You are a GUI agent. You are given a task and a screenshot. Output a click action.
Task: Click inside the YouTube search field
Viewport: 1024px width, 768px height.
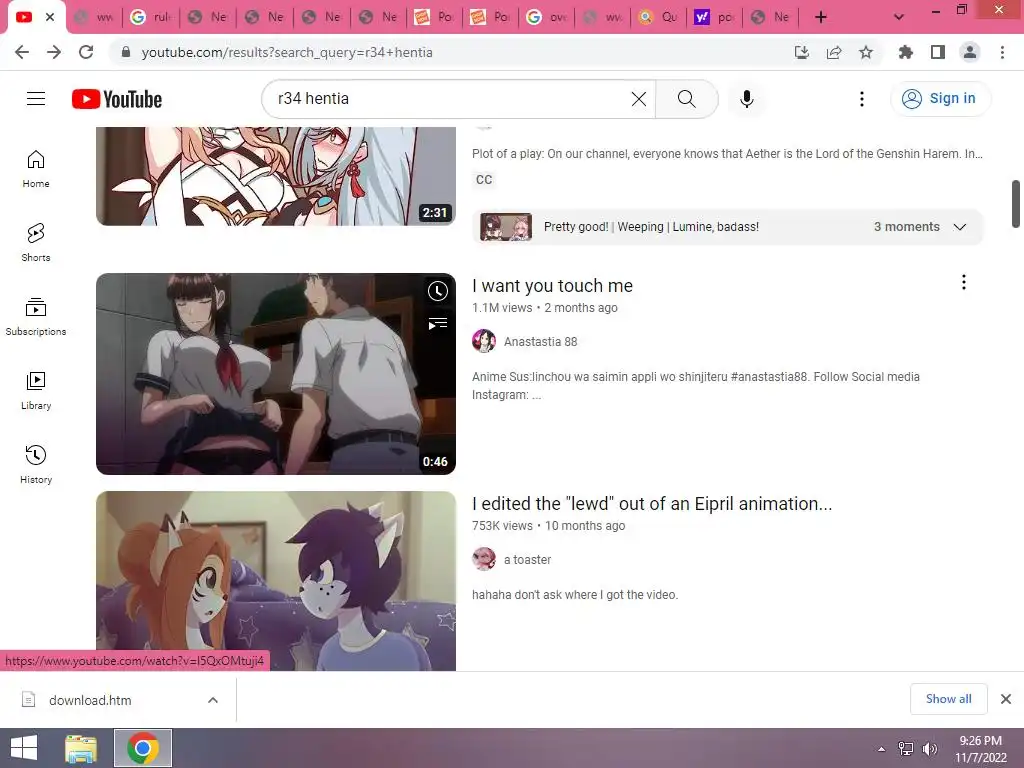451,99
